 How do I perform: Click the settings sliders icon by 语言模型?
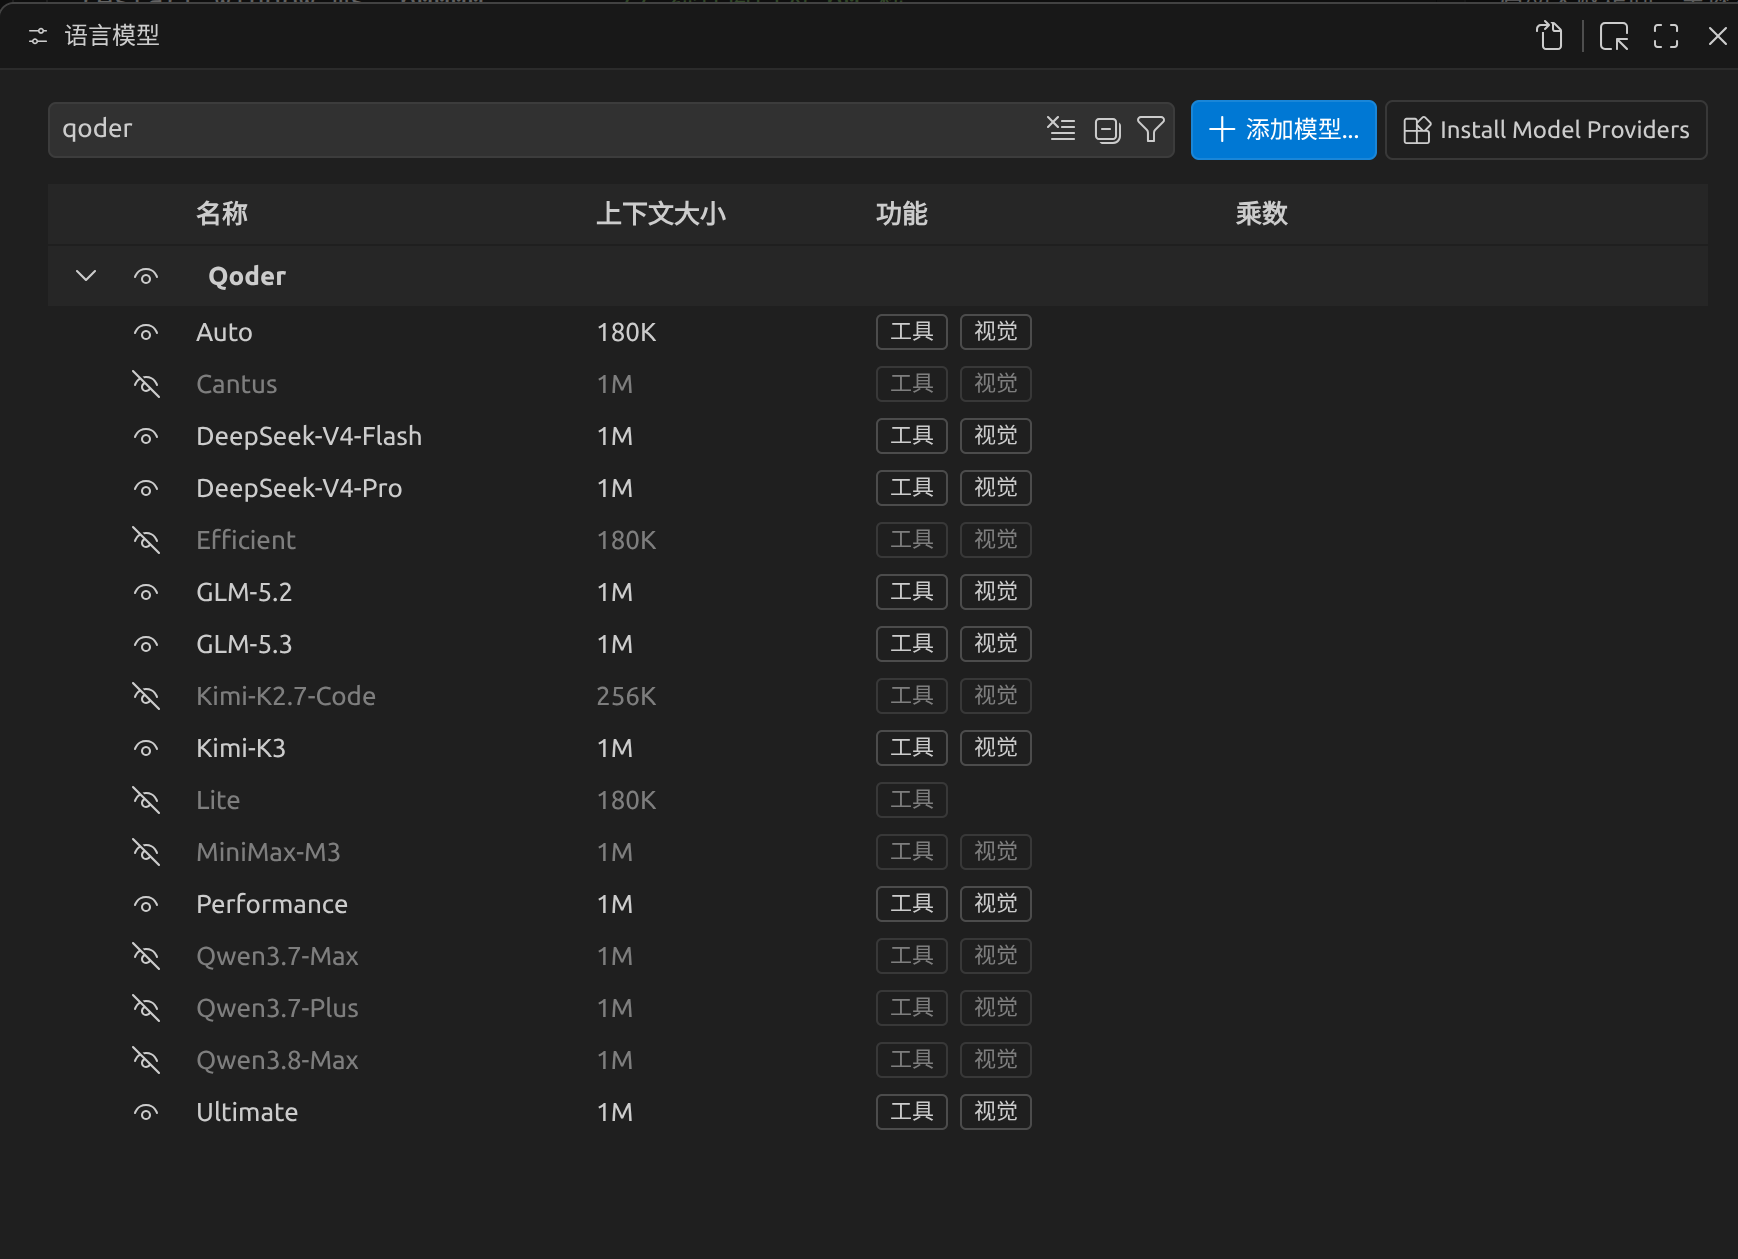coord(38,36)
